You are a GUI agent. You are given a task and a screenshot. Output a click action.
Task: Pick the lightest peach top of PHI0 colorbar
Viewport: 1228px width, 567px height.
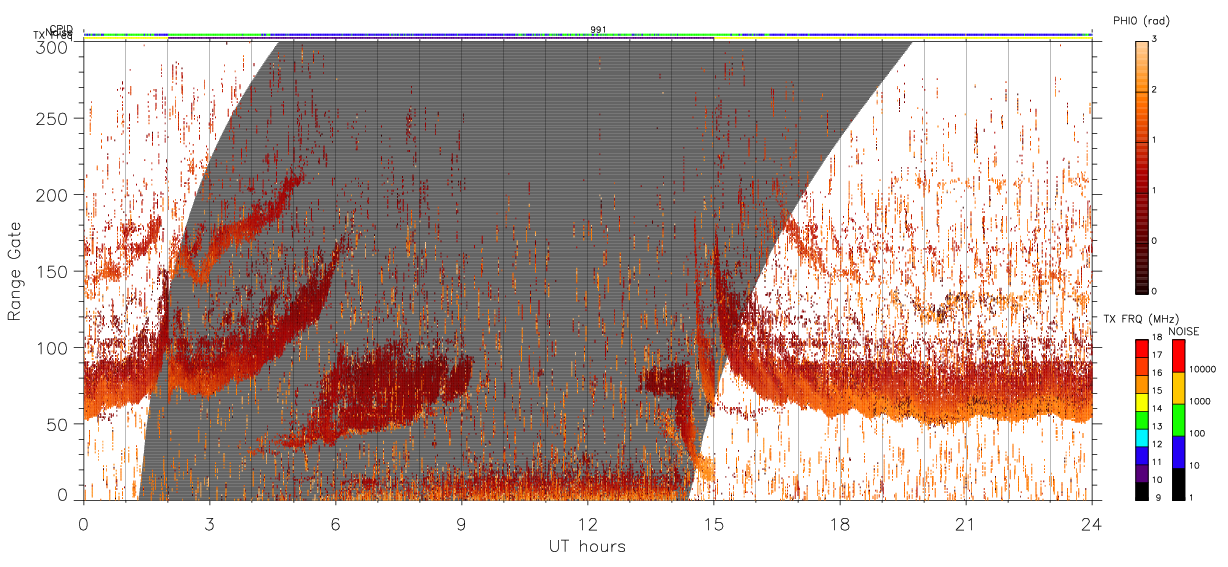[1142, 45]
